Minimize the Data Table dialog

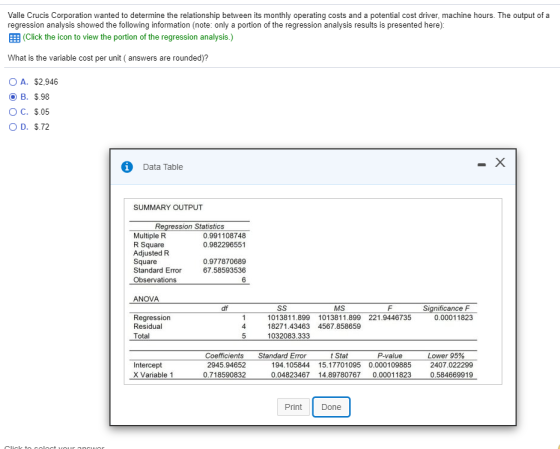482,164
